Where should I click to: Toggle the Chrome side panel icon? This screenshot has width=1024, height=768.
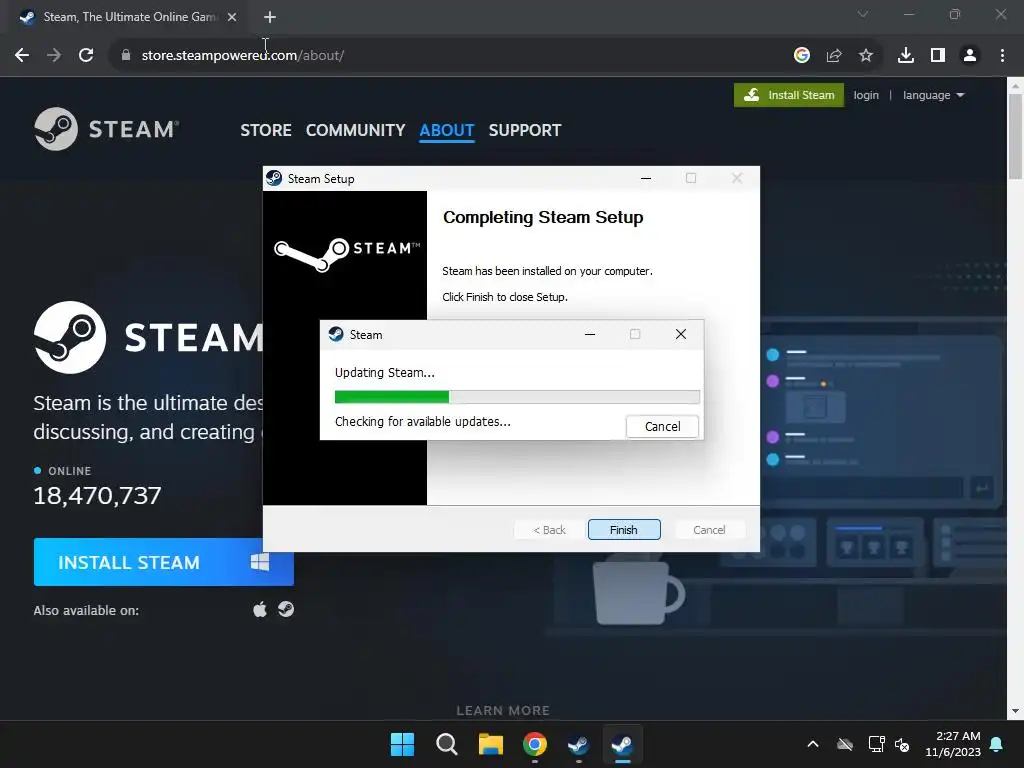(938, 56)
